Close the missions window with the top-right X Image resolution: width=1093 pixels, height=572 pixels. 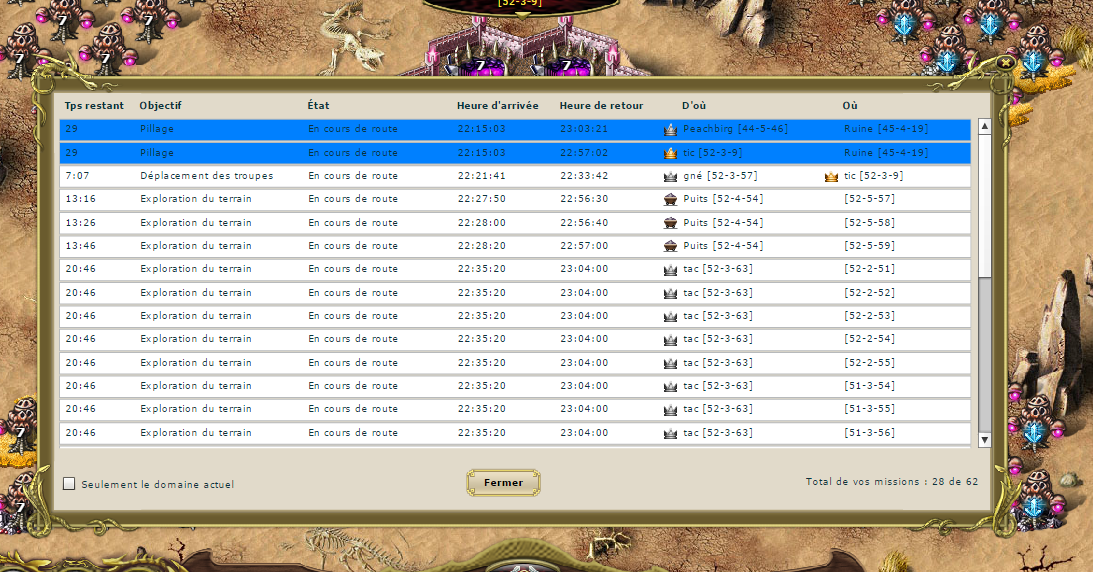pos(1005,63)
